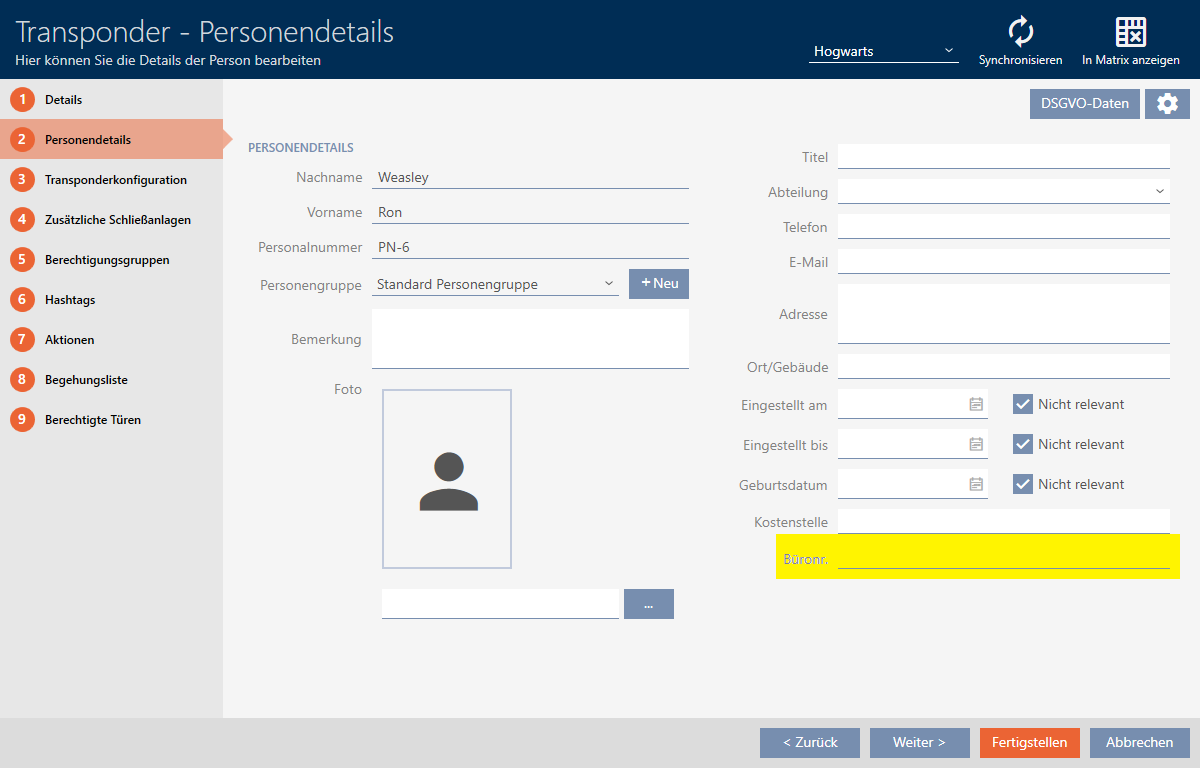Browse for photo file with ellipsis button

[649, 604]
